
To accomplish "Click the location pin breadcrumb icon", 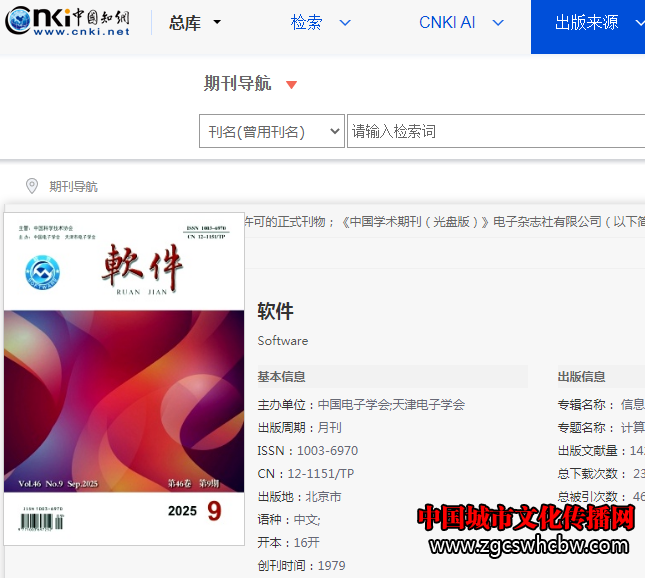I will coord(32,186).
